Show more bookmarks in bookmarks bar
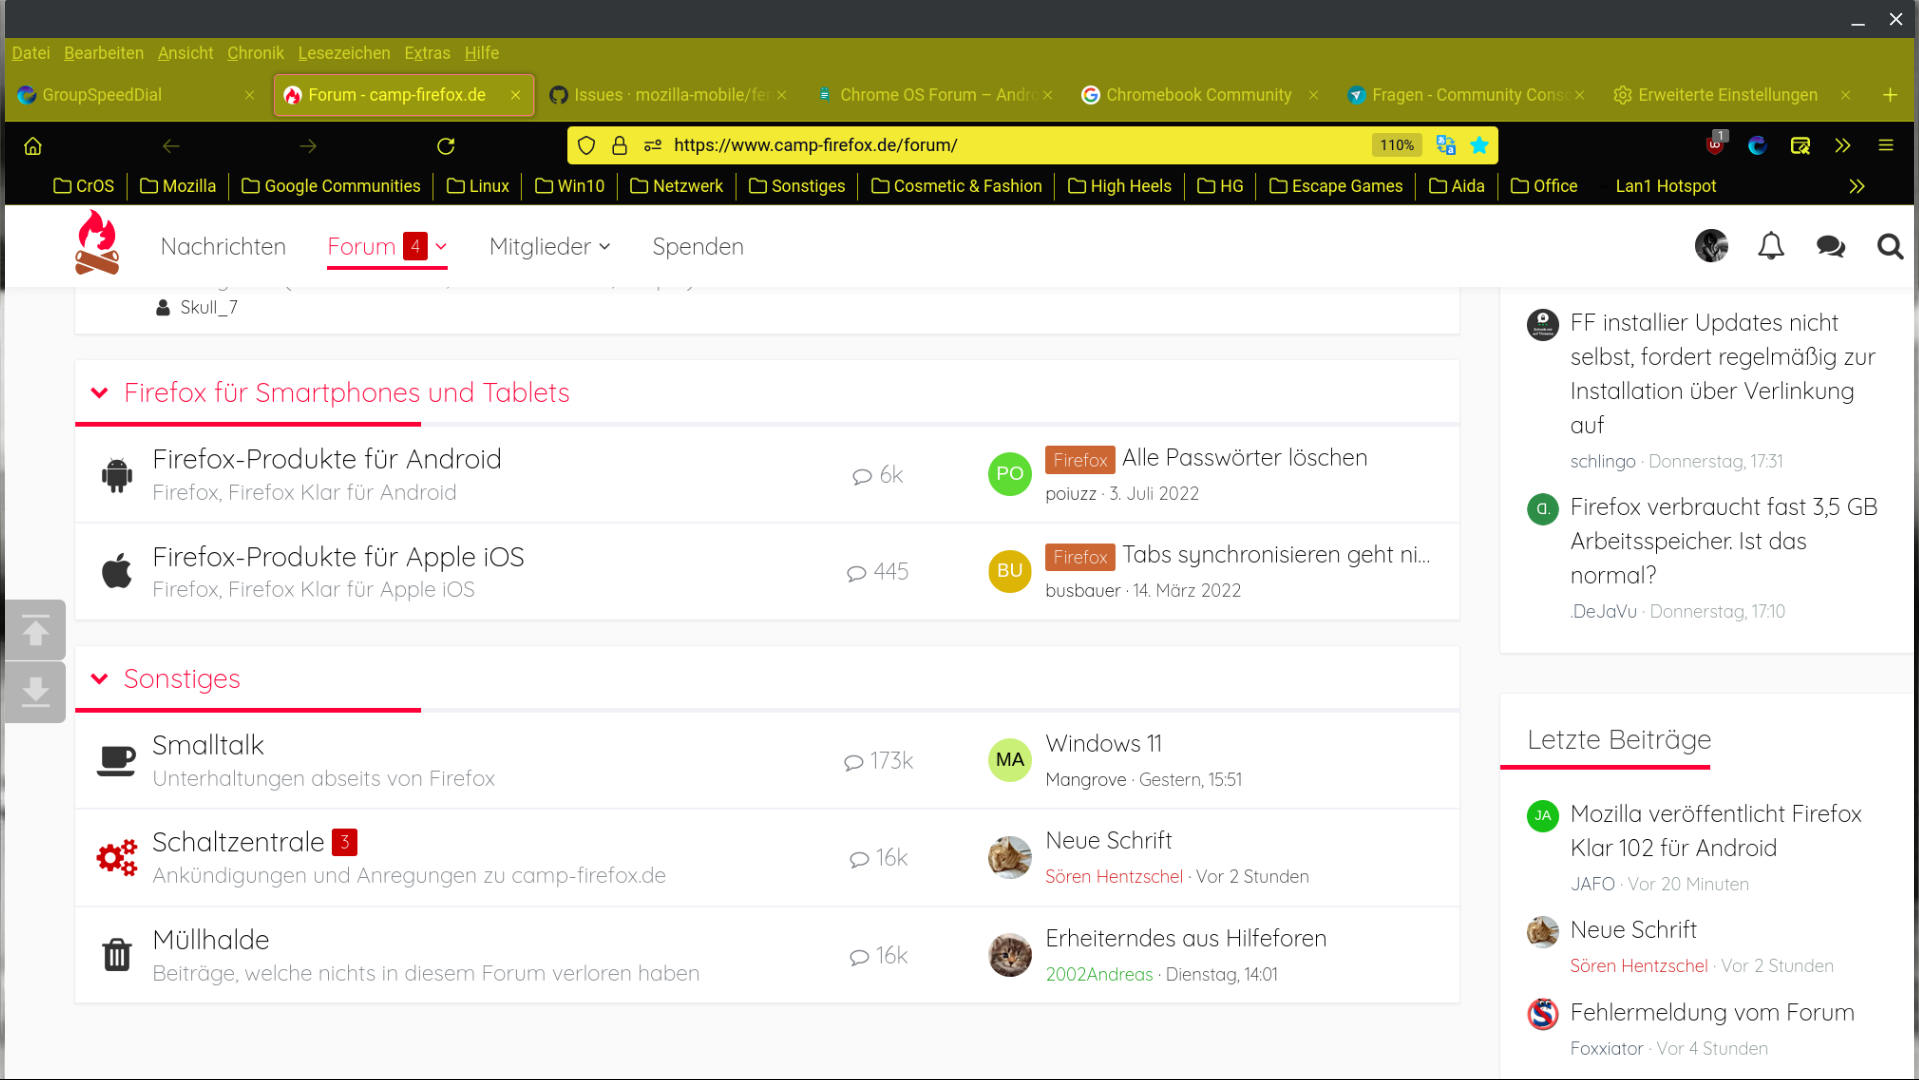 pyautogui.click(x=1857, y=187)
